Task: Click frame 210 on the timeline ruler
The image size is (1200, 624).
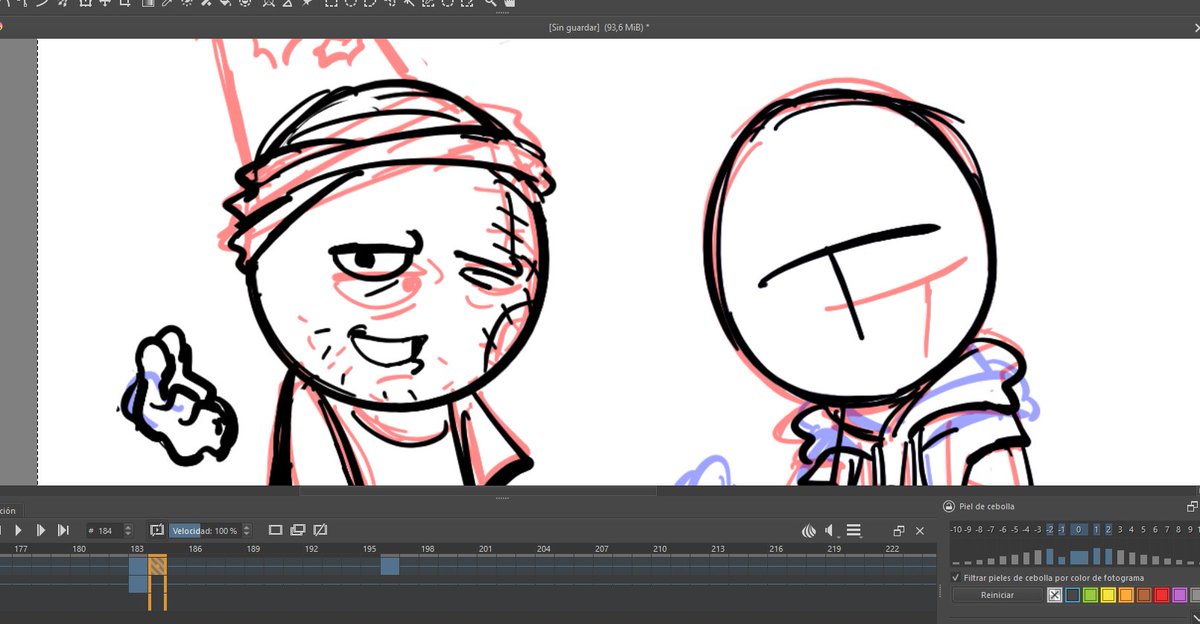Action: coord(660,549)
